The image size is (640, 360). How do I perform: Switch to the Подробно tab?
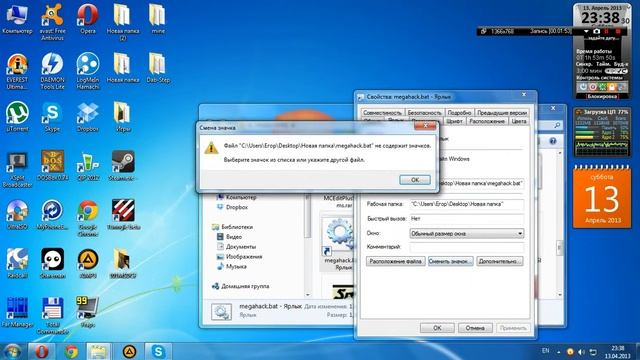[459, 112]
